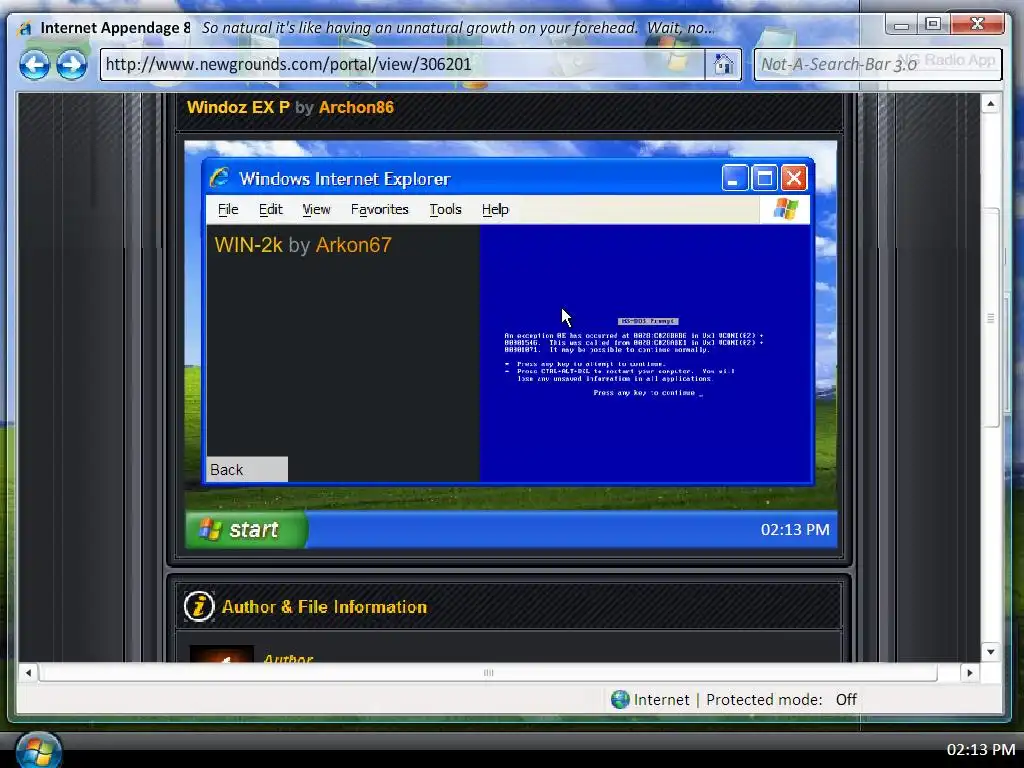This screenshot has width=1024, height=768.
Task: Open the Vista start orb on the taskbar
Action: point(38,750)
